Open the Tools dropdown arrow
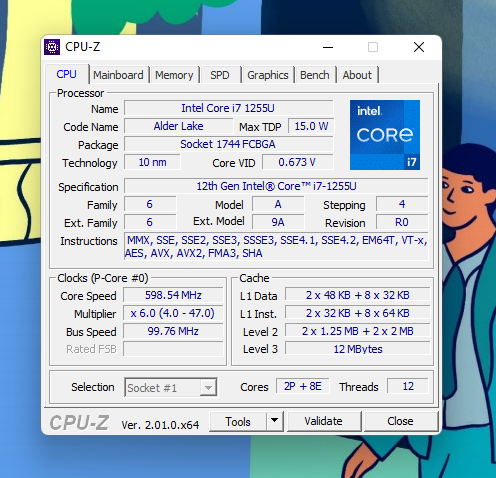 (x=275, y=421)
